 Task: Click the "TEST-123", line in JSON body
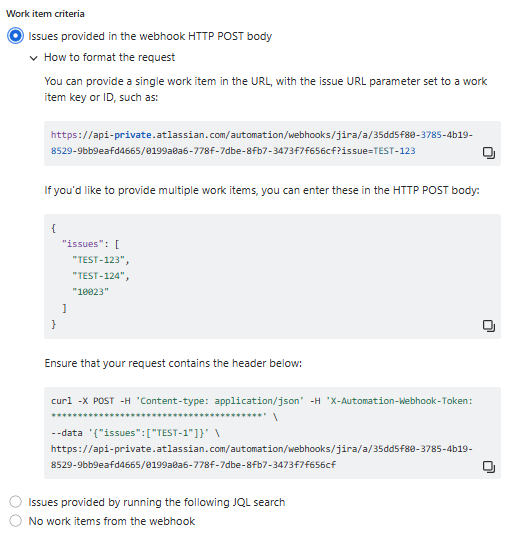(101, 260)
